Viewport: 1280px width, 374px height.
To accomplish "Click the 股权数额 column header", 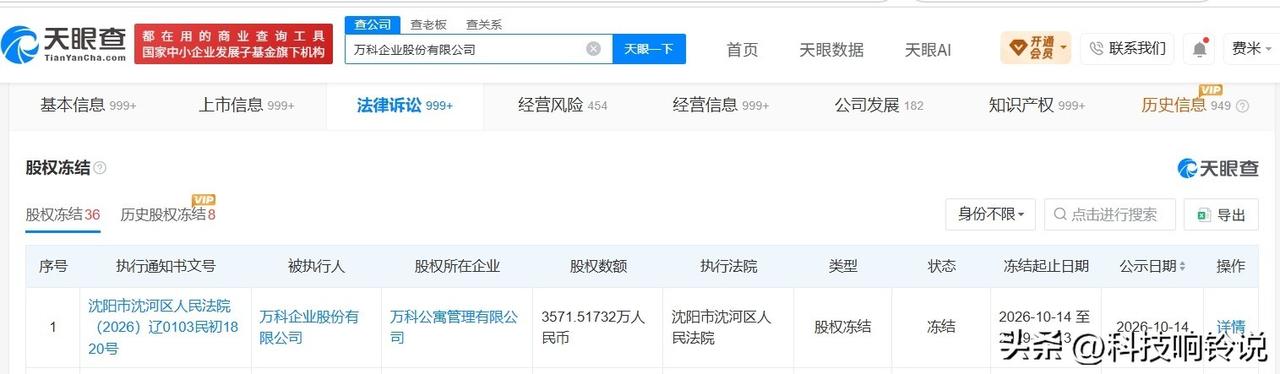I will (x=598, y=267).
